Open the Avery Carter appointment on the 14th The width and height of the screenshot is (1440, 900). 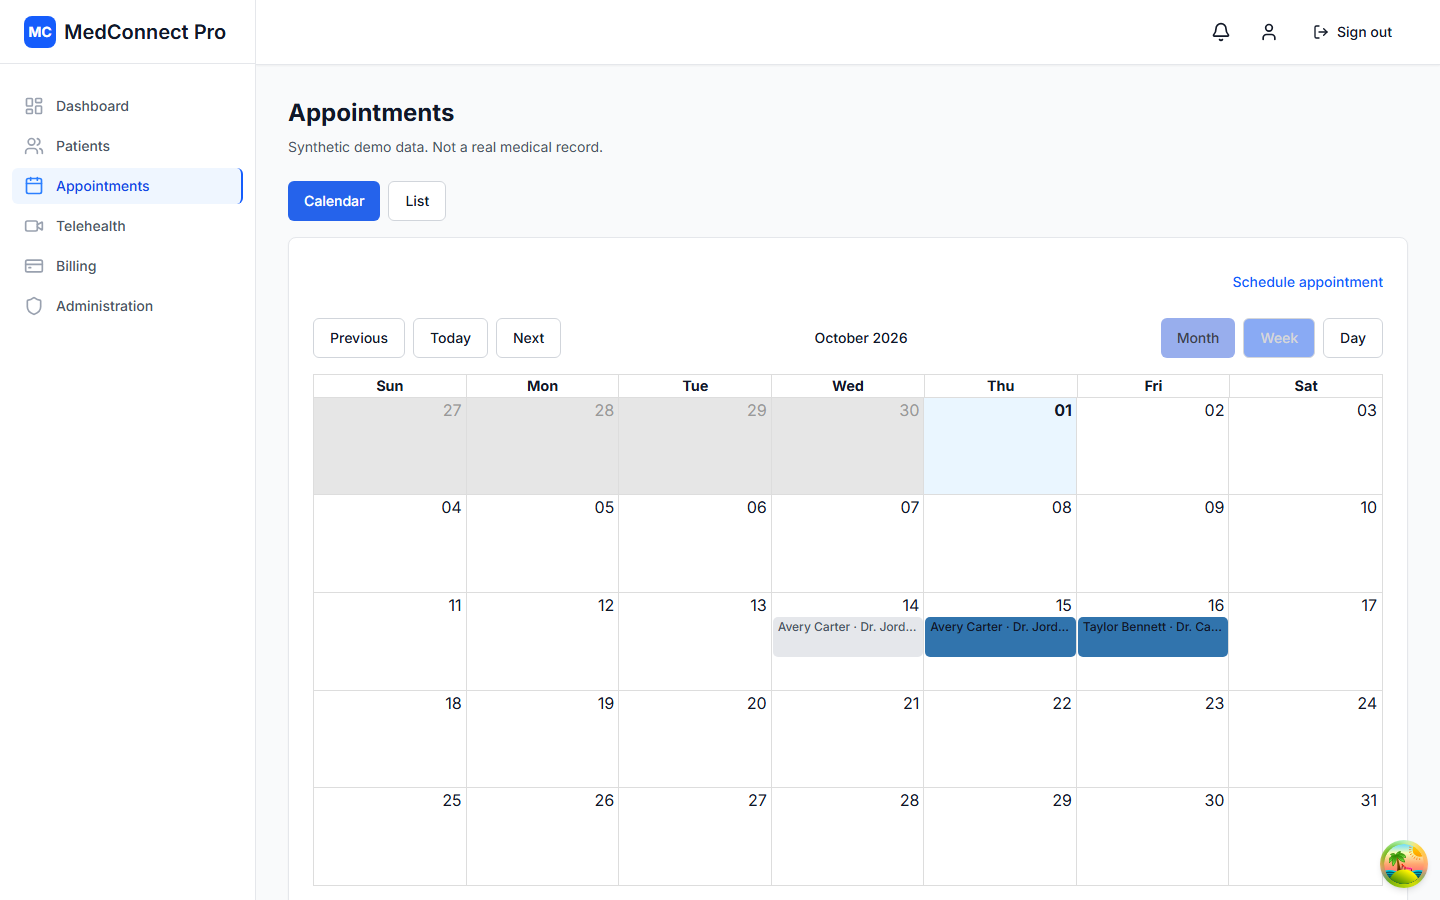[x=848, y=637]
